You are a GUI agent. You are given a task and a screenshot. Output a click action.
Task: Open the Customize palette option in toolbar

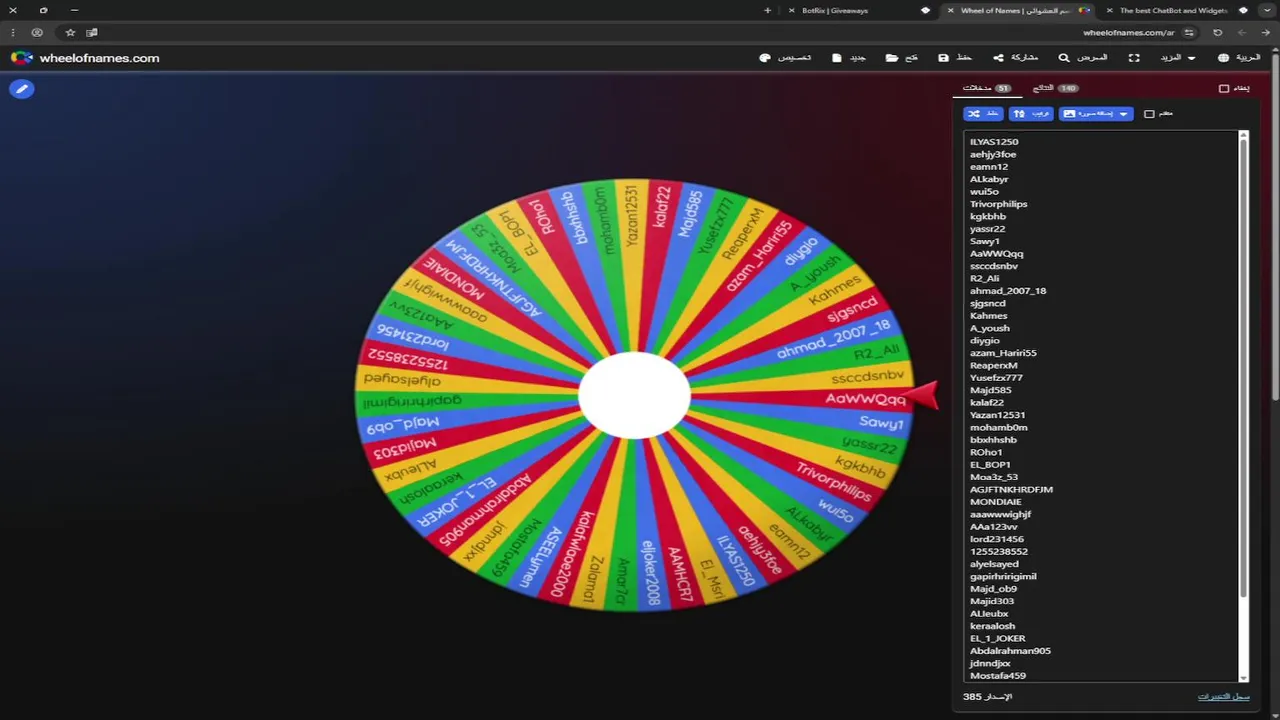pos(786,58)
